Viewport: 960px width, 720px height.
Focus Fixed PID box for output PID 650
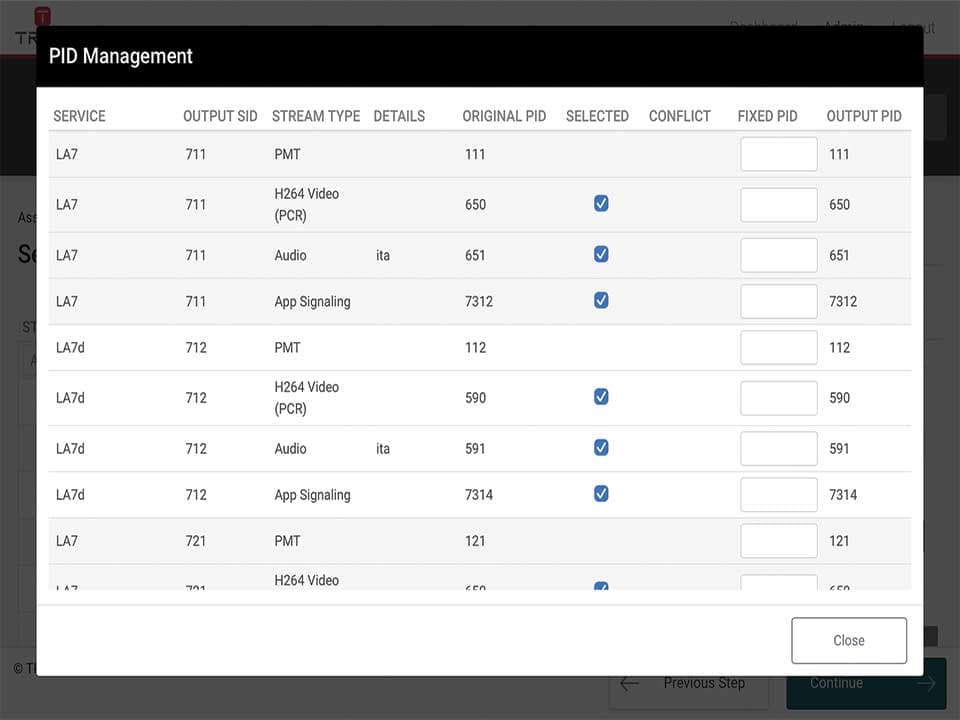click(x=778, y=205)
